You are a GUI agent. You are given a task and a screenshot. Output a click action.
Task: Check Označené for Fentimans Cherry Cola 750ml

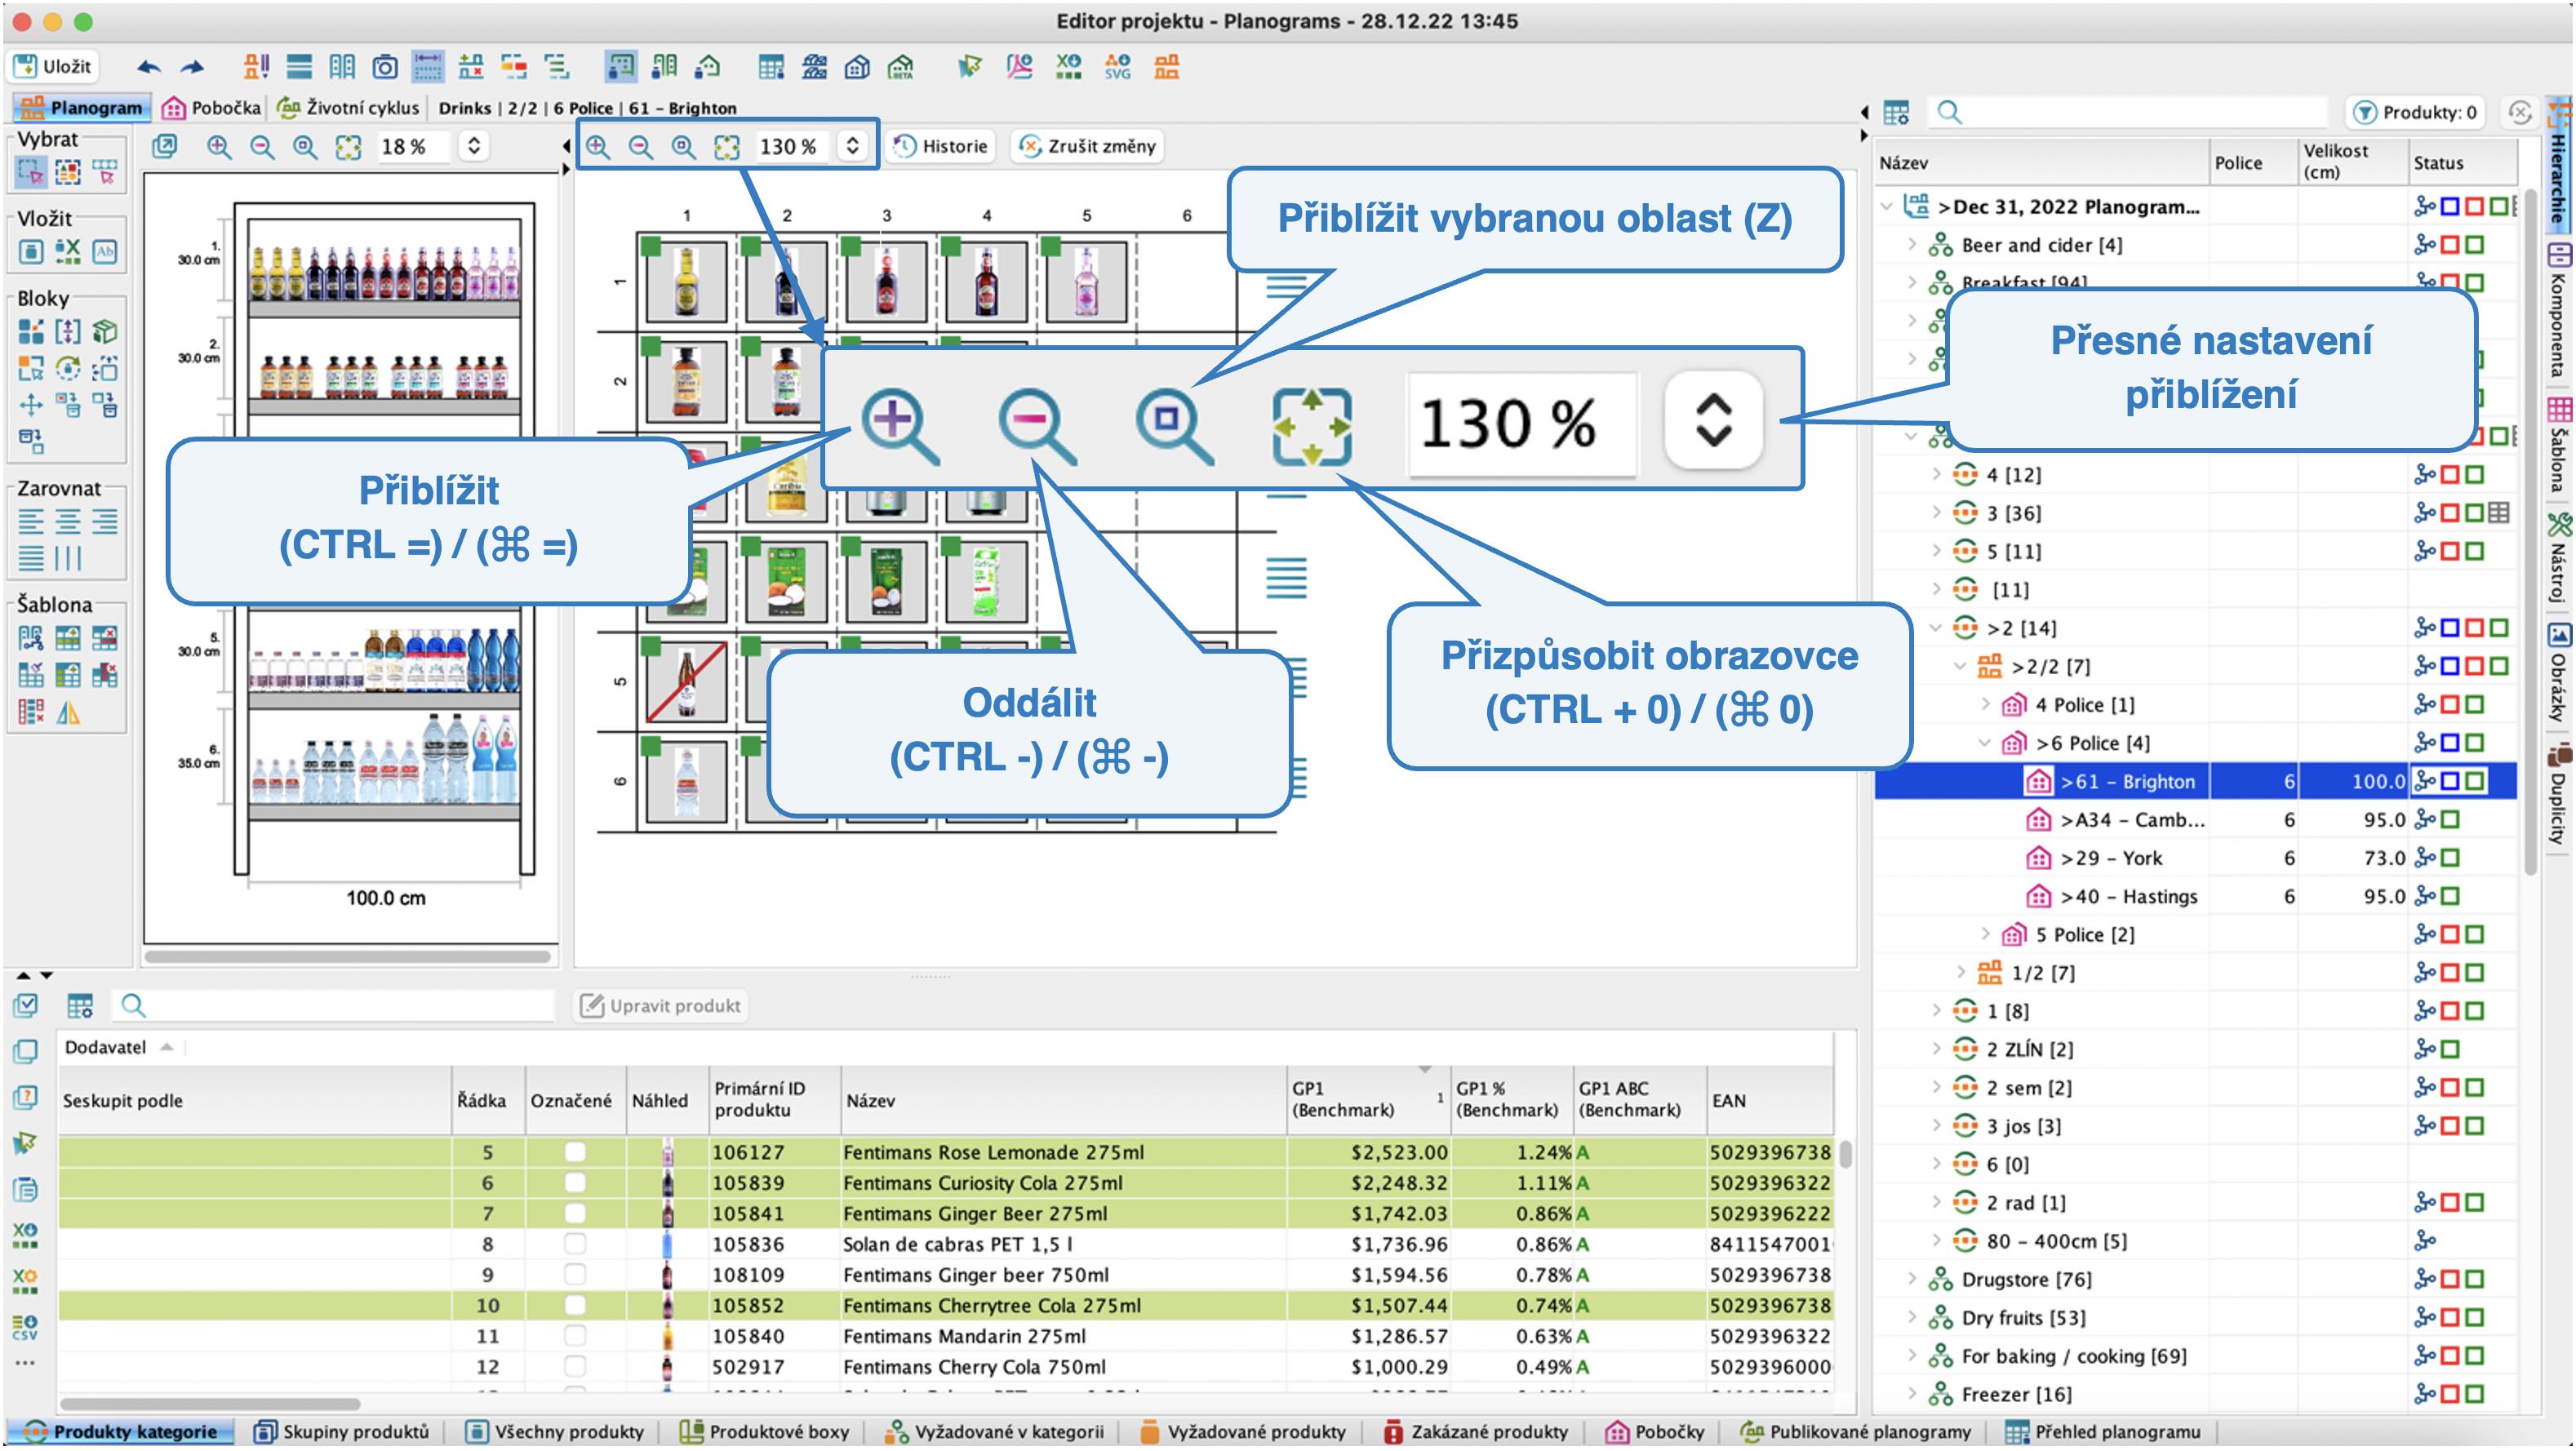(x=575, y=1367)
